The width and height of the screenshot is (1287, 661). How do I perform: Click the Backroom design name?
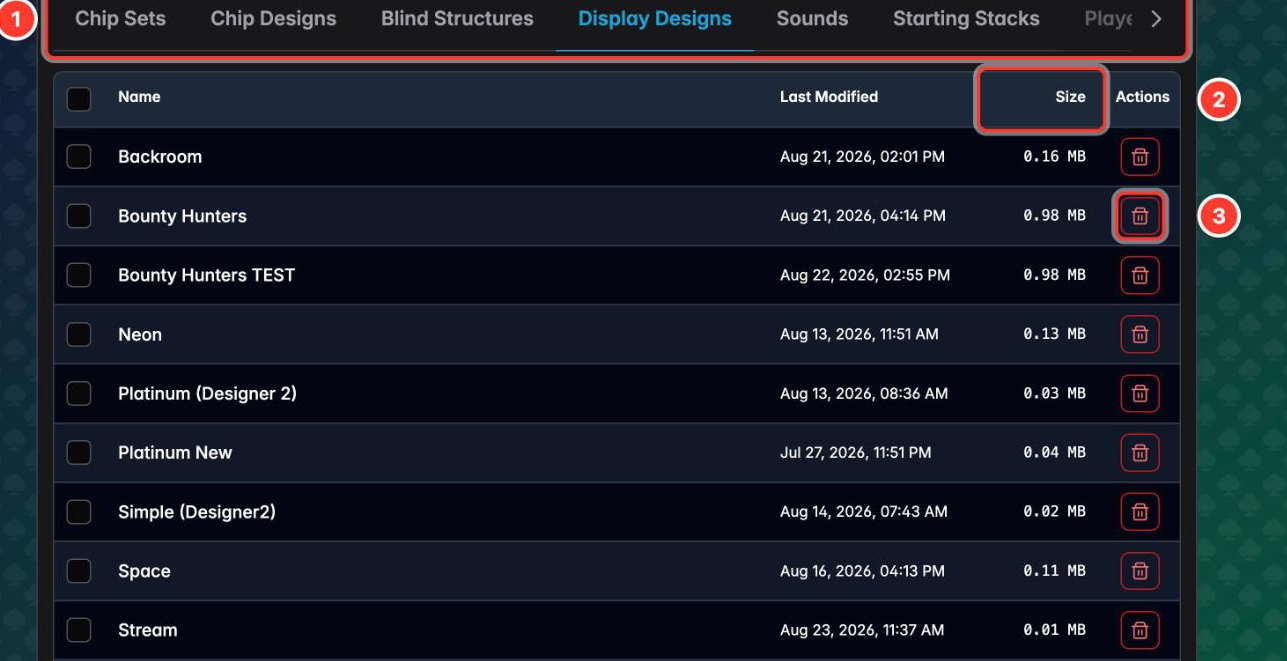tap(160, 157)
